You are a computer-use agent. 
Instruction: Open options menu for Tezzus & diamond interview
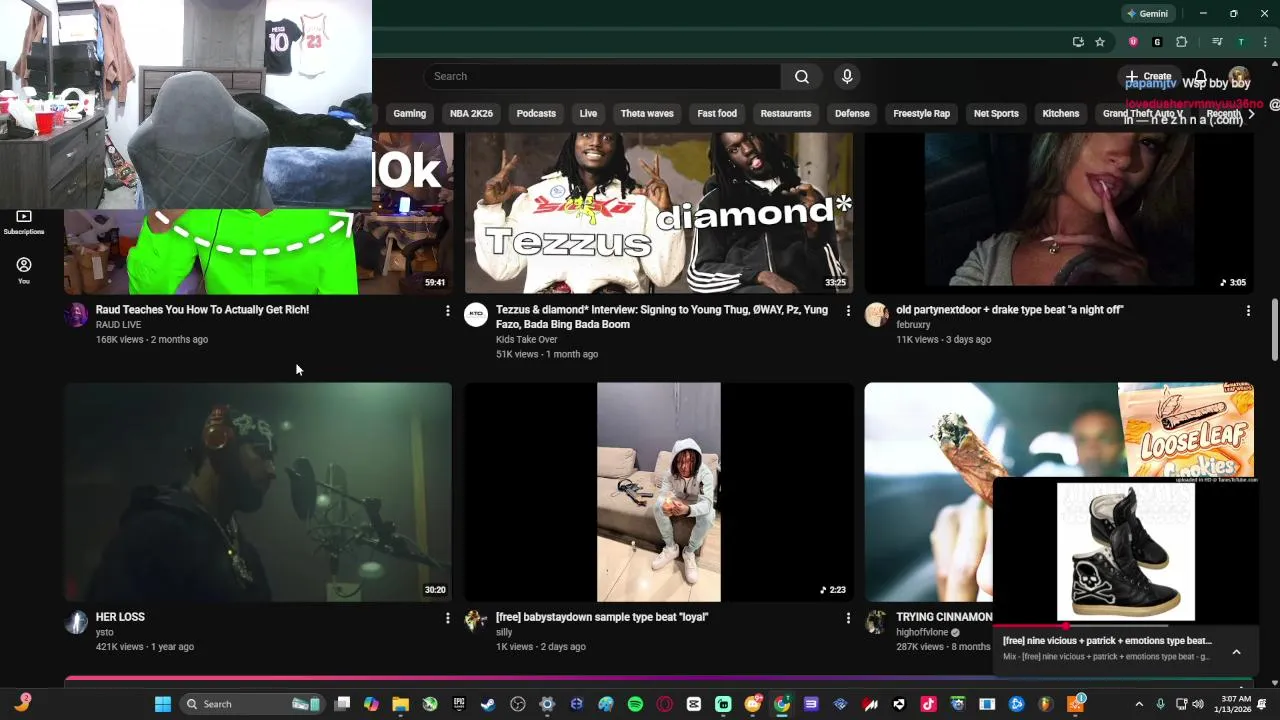[848, 311]
